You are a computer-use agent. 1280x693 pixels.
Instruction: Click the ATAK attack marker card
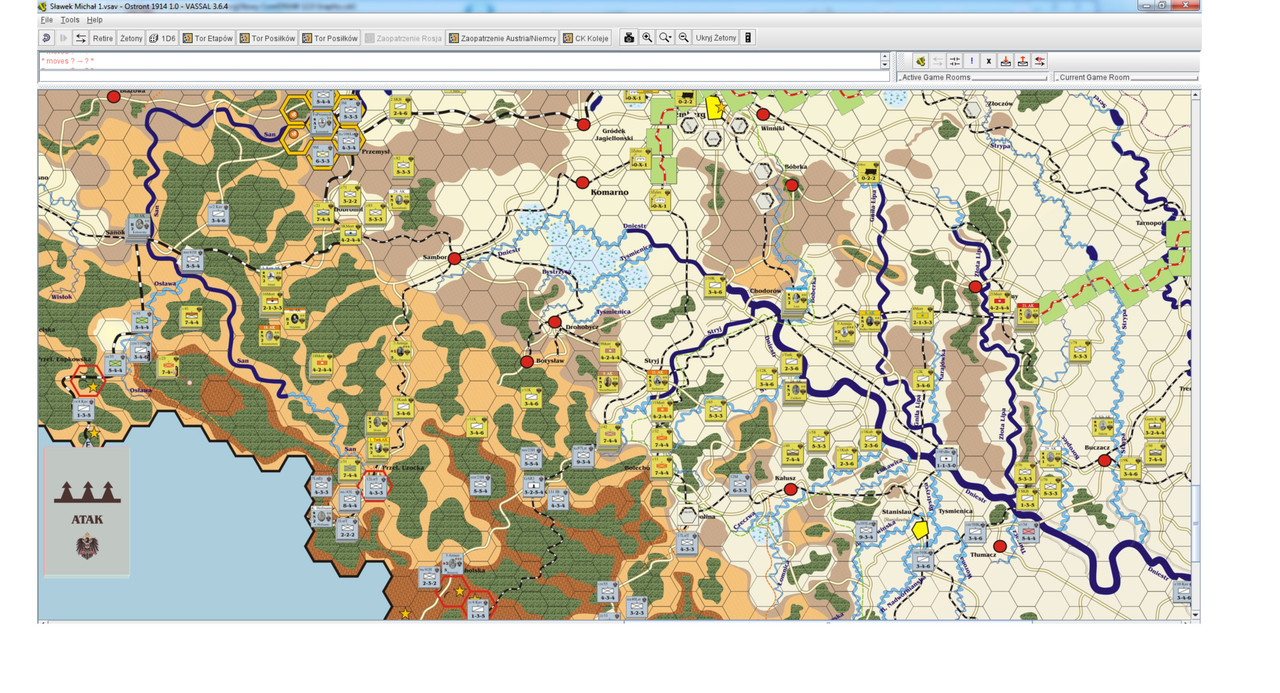pos(87,511)
